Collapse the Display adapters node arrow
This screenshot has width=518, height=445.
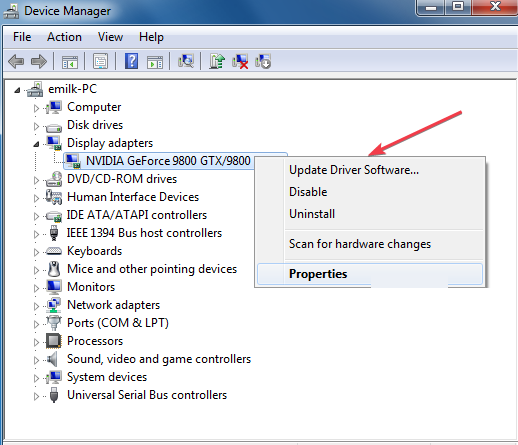point(36,144)
